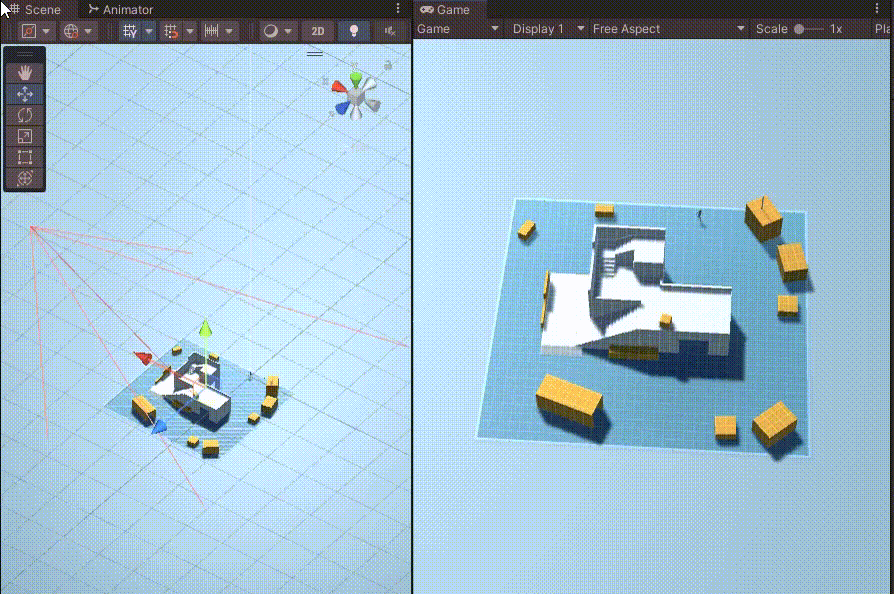The width and height of the screenshot is (894, 594).
Task: Select the Move tool
Action: click(x=25, y=94)
